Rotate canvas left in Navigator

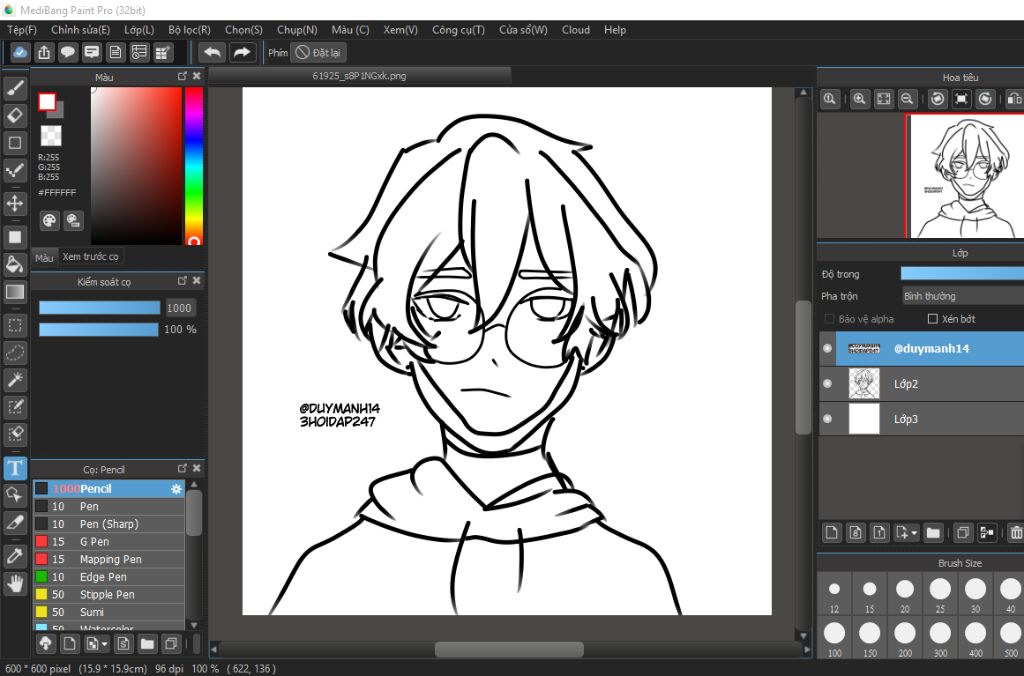(x=937, y=99)
